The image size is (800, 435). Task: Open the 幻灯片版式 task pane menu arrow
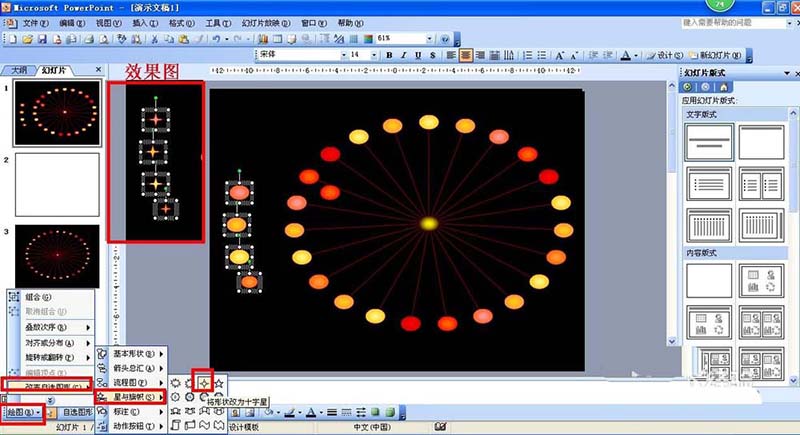[787, 73]
